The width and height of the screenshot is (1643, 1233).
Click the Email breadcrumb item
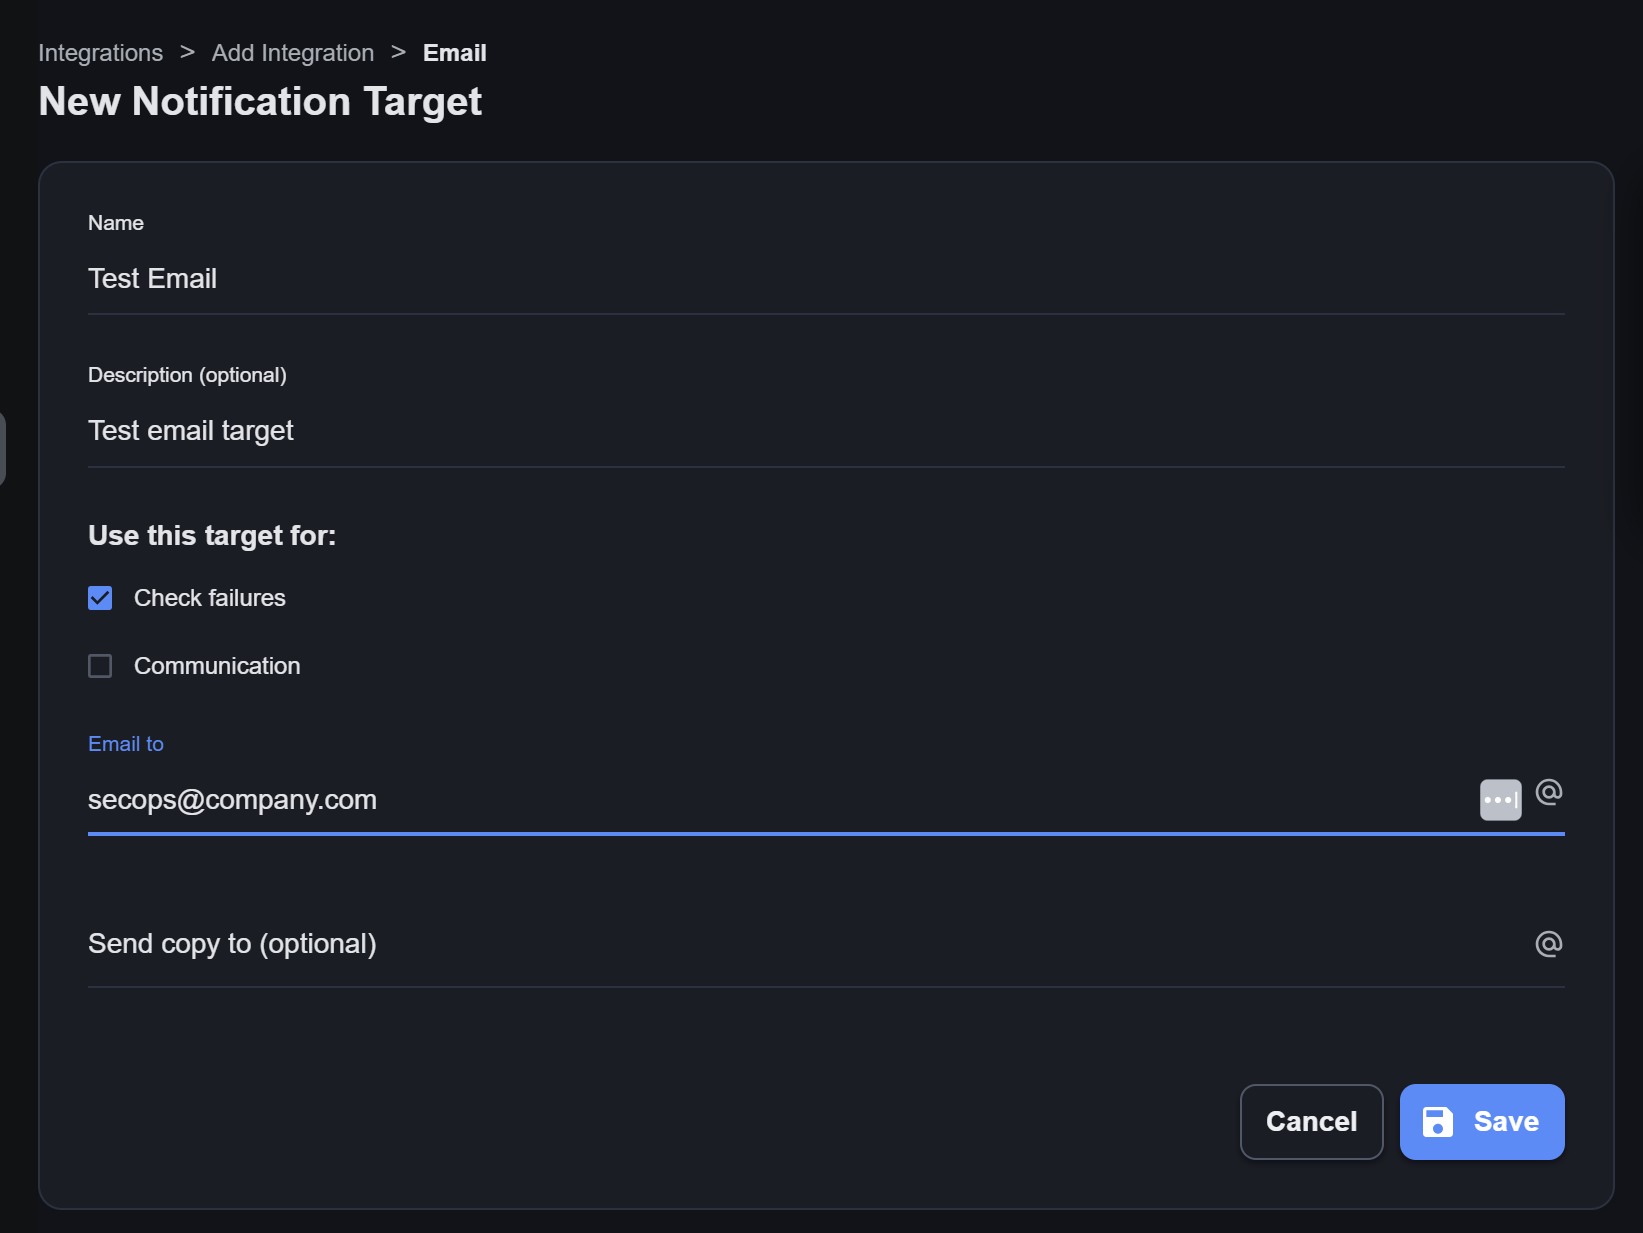454,53
